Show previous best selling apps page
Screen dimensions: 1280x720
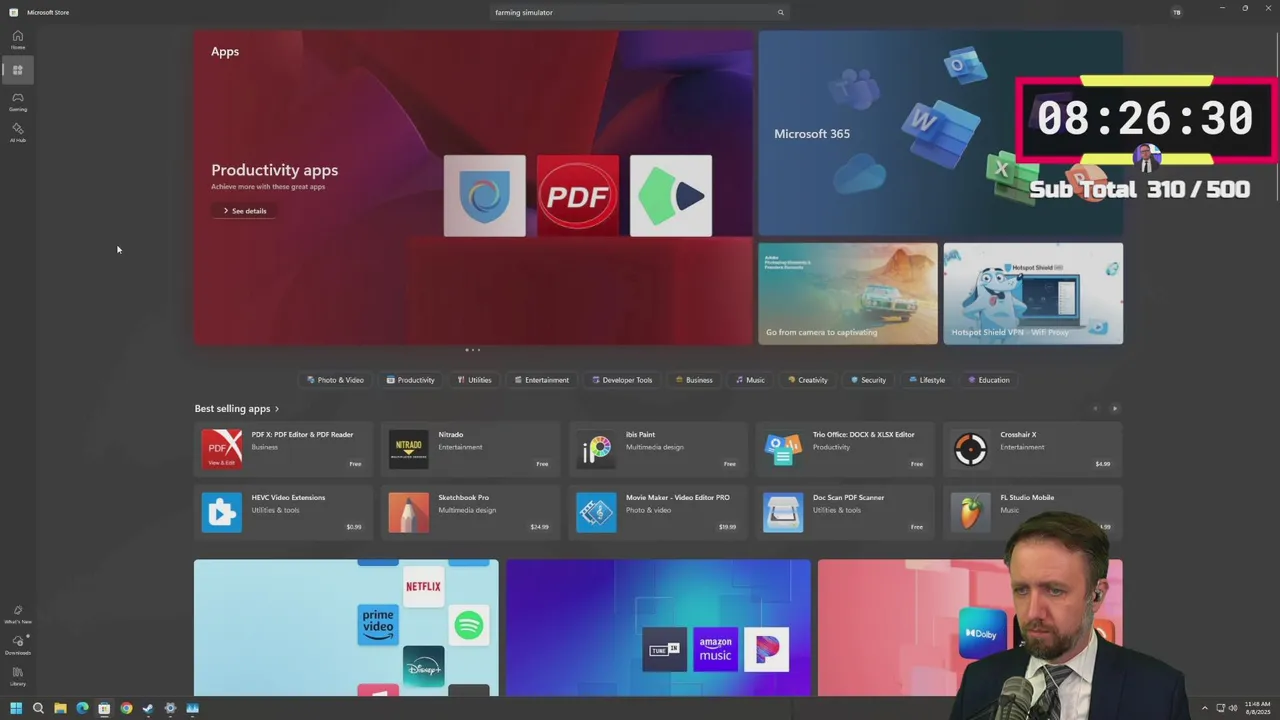point(1095,409)
